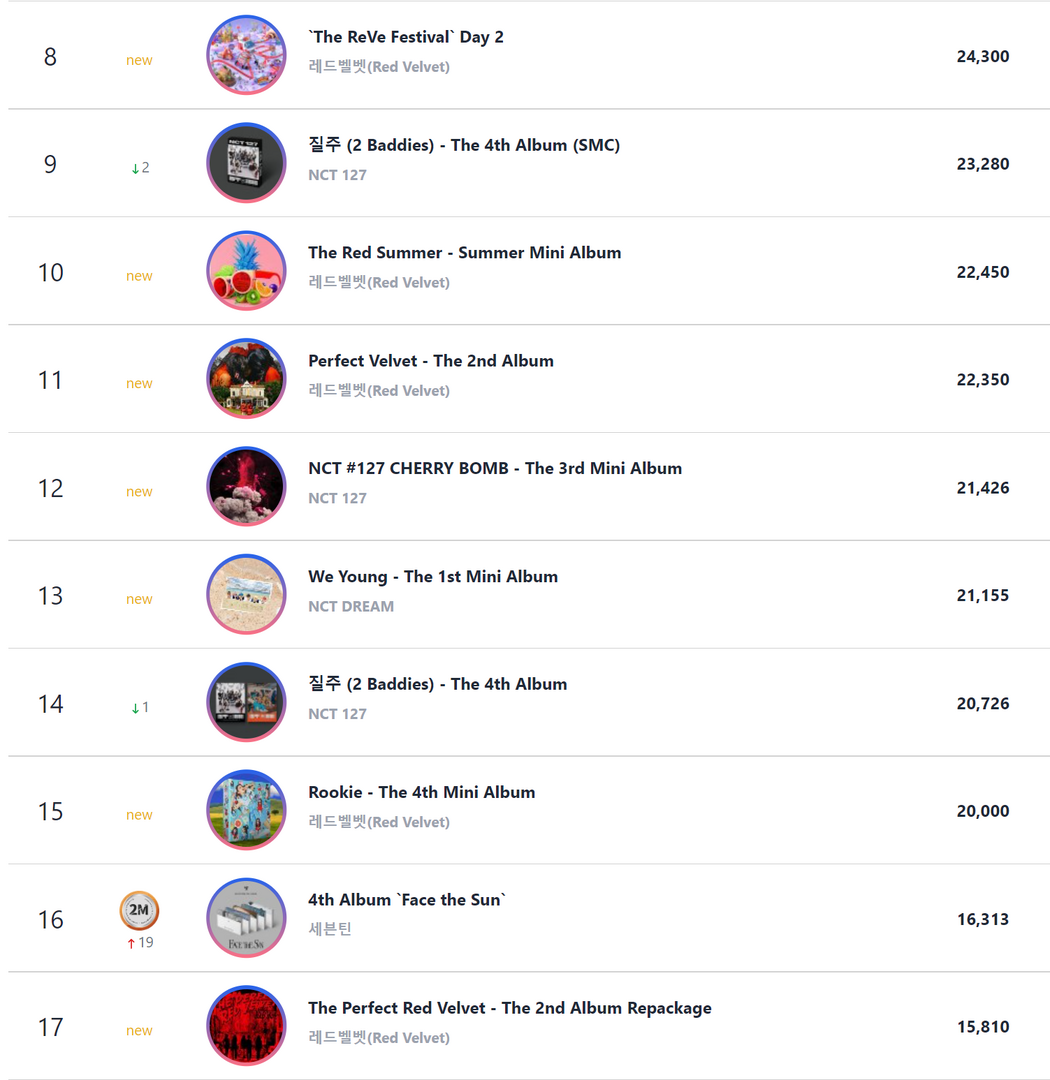Open the 'The ReVe Festival' Day 2 title
The height and width of the screenshot is (1080, 1050).
(406, 37)
